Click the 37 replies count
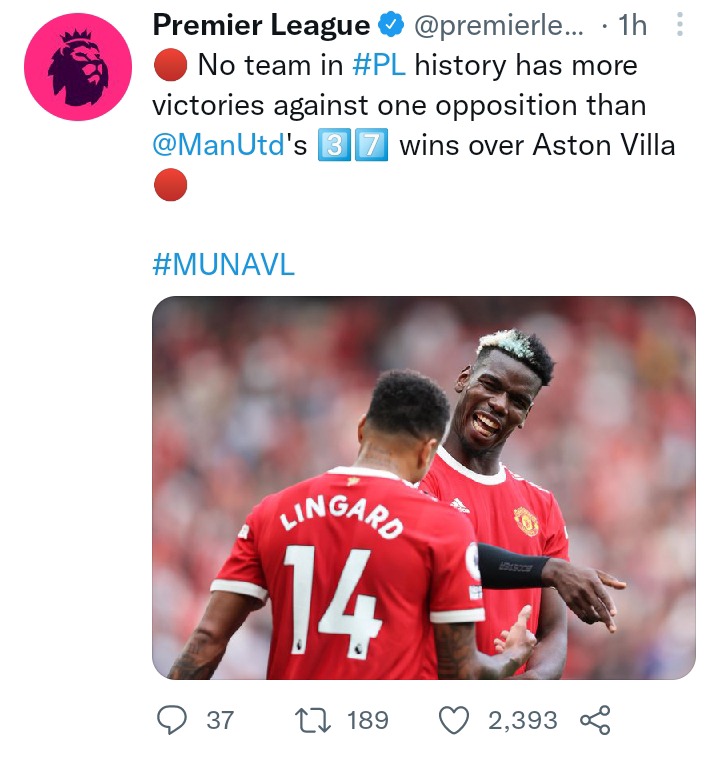 pyautogui.click(x=220, y=720)
